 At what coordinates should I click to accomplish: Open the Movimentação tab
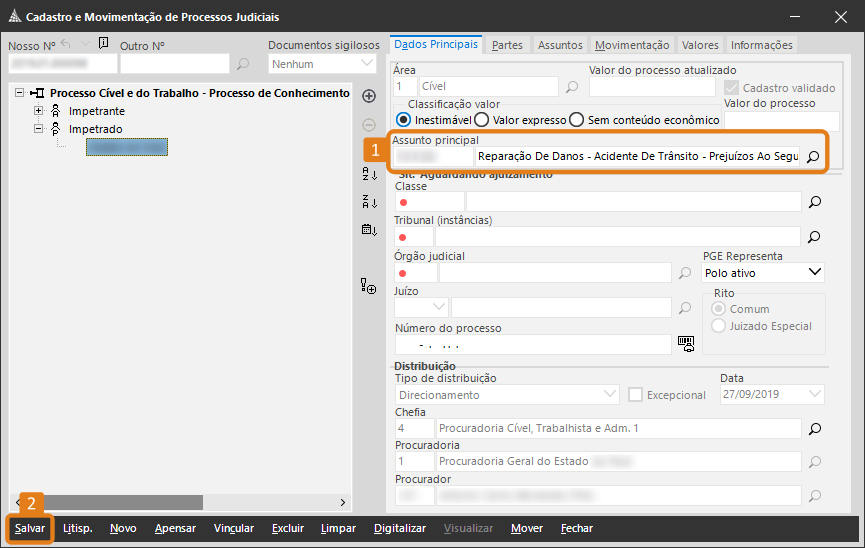point(631,45)
